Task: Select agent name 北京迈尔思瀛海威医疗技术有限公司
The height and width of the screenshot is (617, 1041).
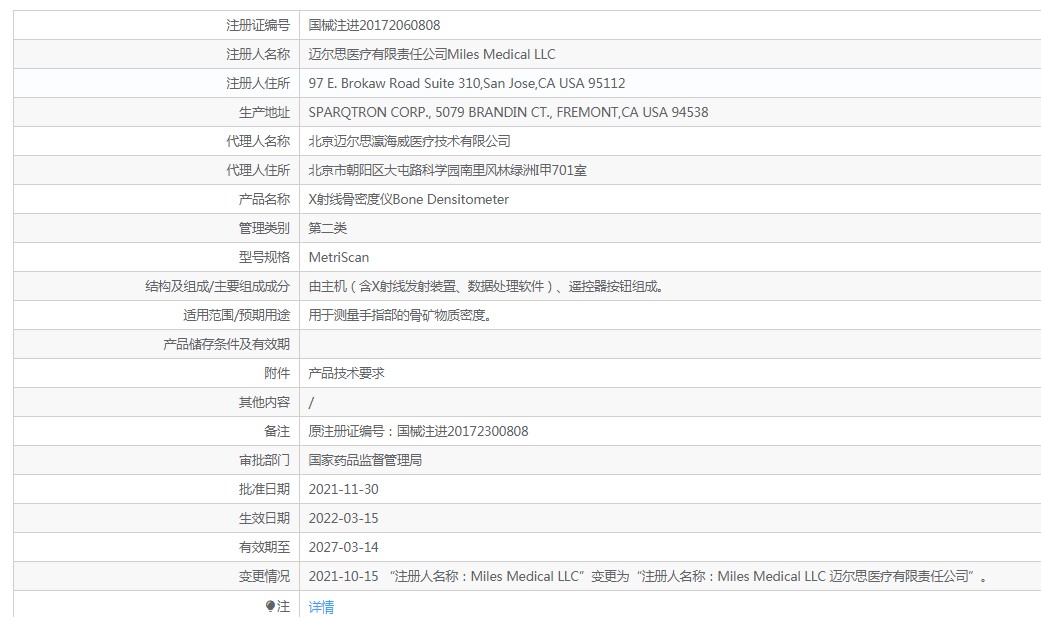Action: tap(410, 141)
